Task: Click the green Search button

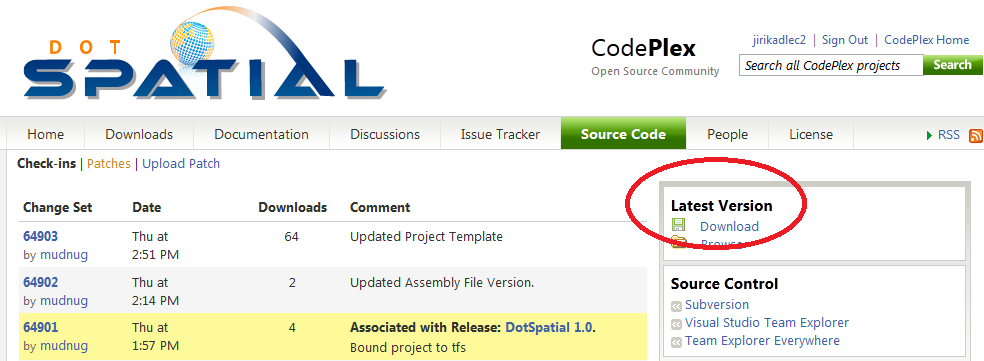Action: click(952, 65)
